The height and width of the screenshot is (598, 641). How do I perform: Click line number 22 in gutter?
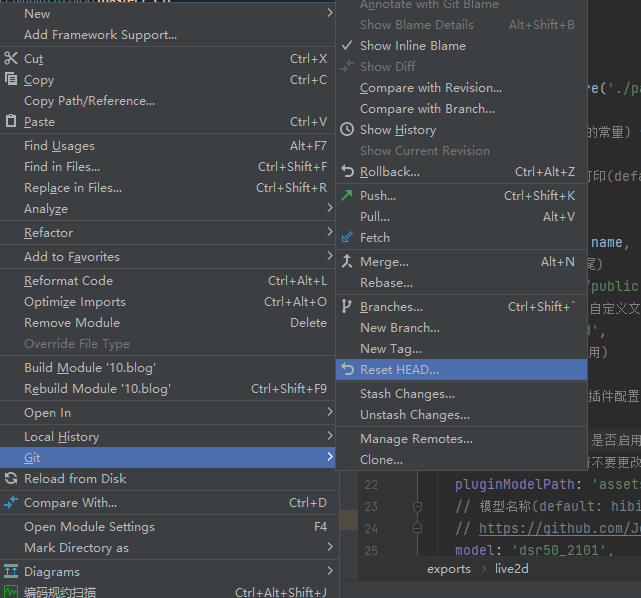click(x=371, y=485)
